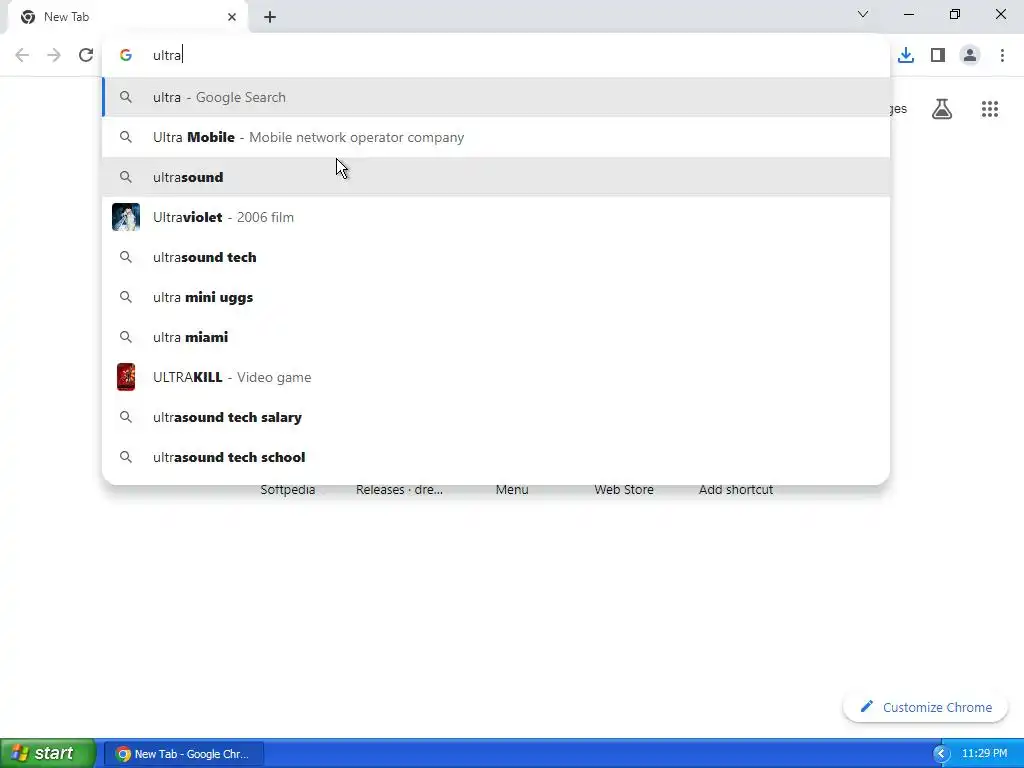Click the Customize Chrome button
This screenshot has height=768, width=1024.
(925, 707)
